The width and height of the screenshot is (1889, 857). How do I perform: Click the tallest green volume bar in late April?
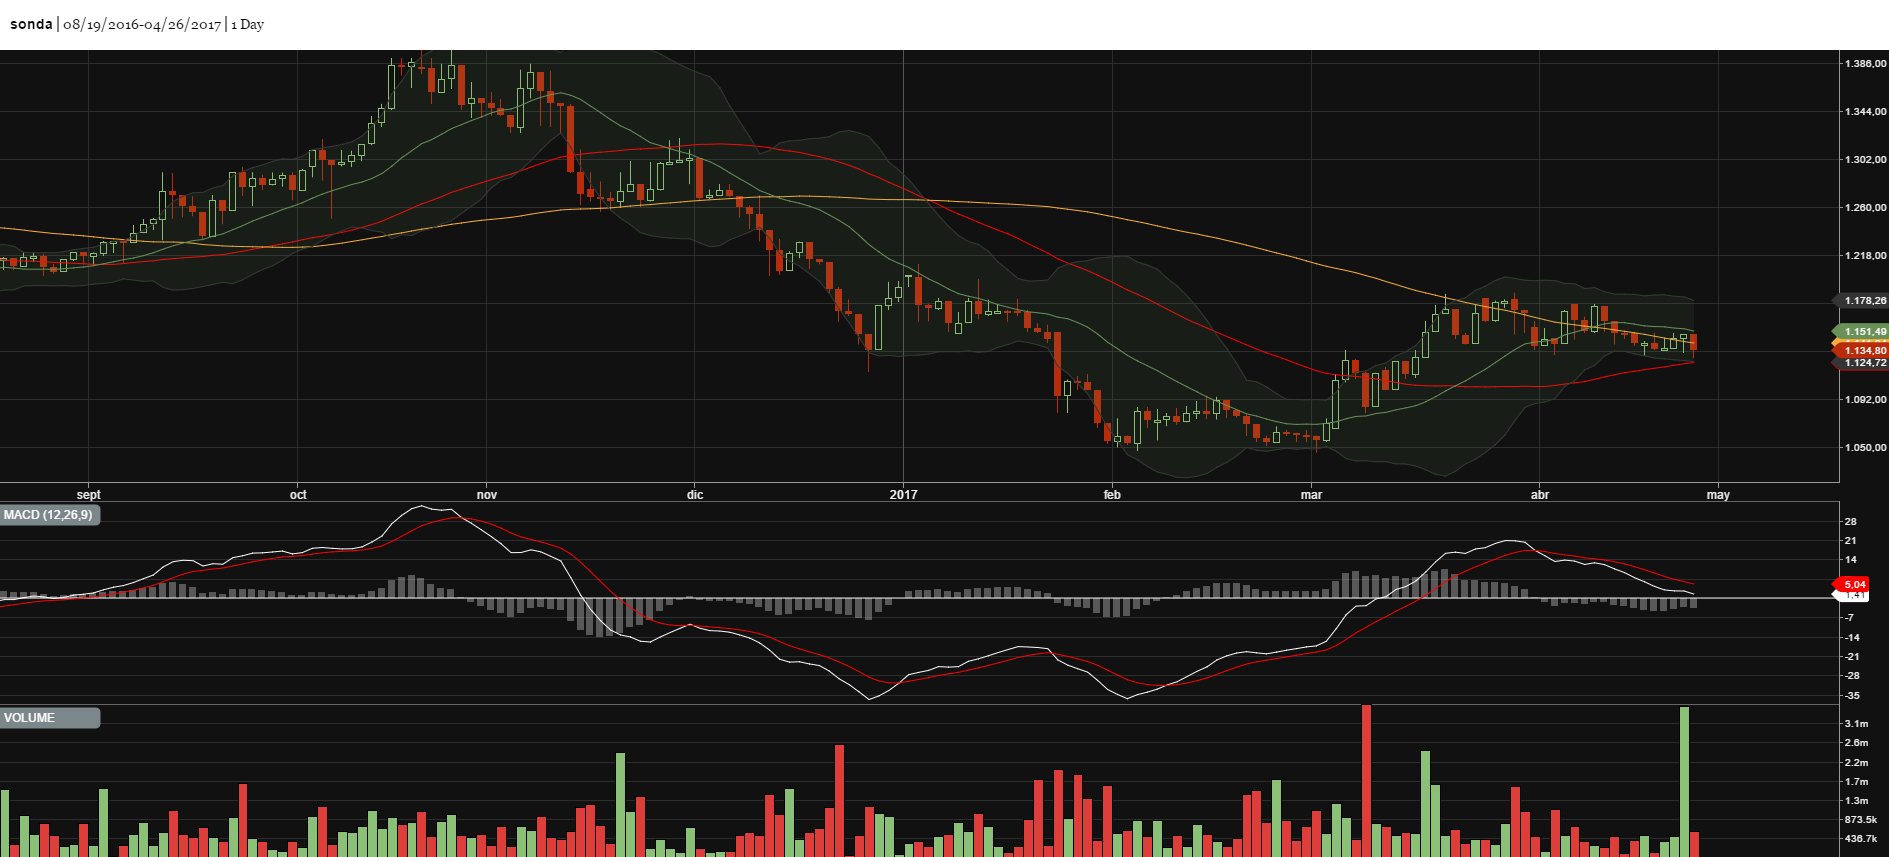(1684, 782)
